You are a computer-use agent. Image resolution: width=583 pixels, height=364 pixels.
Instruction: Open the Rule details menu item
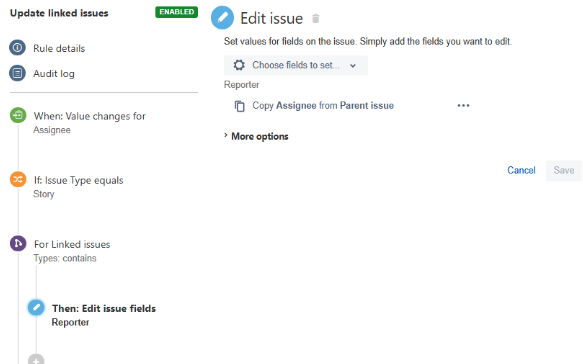pyautogui.click(x=59, y=48)
